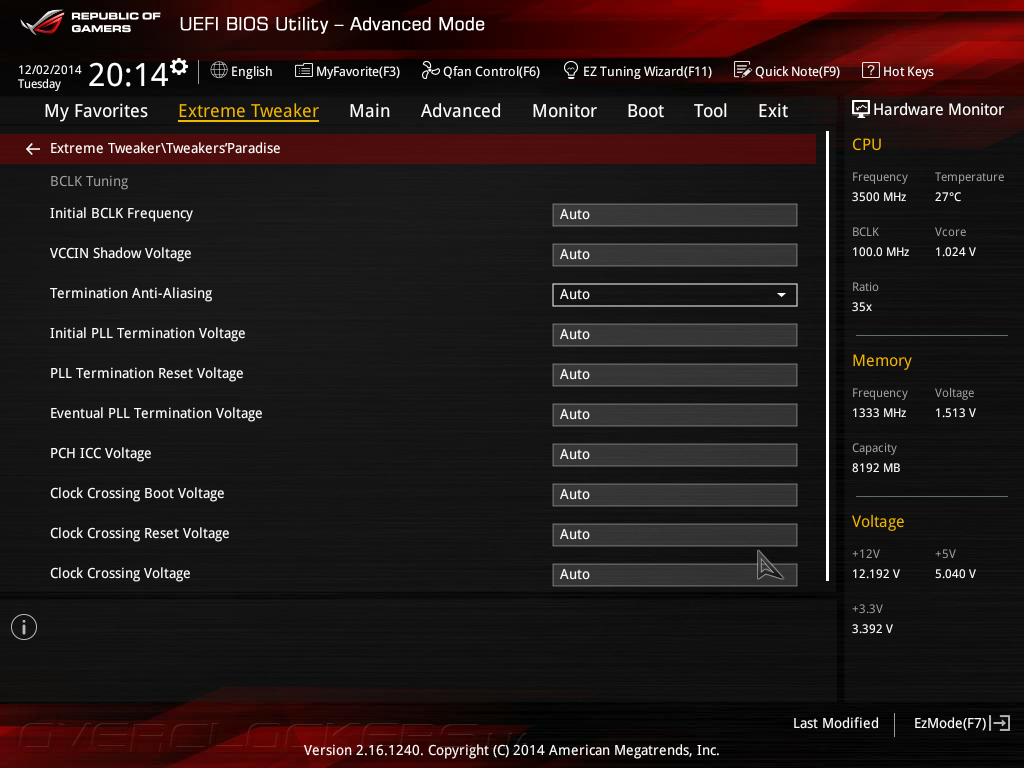Click the 20:14 clock display
The width and height of the screenshot is (1024, 768).
[x=128, y=74]
